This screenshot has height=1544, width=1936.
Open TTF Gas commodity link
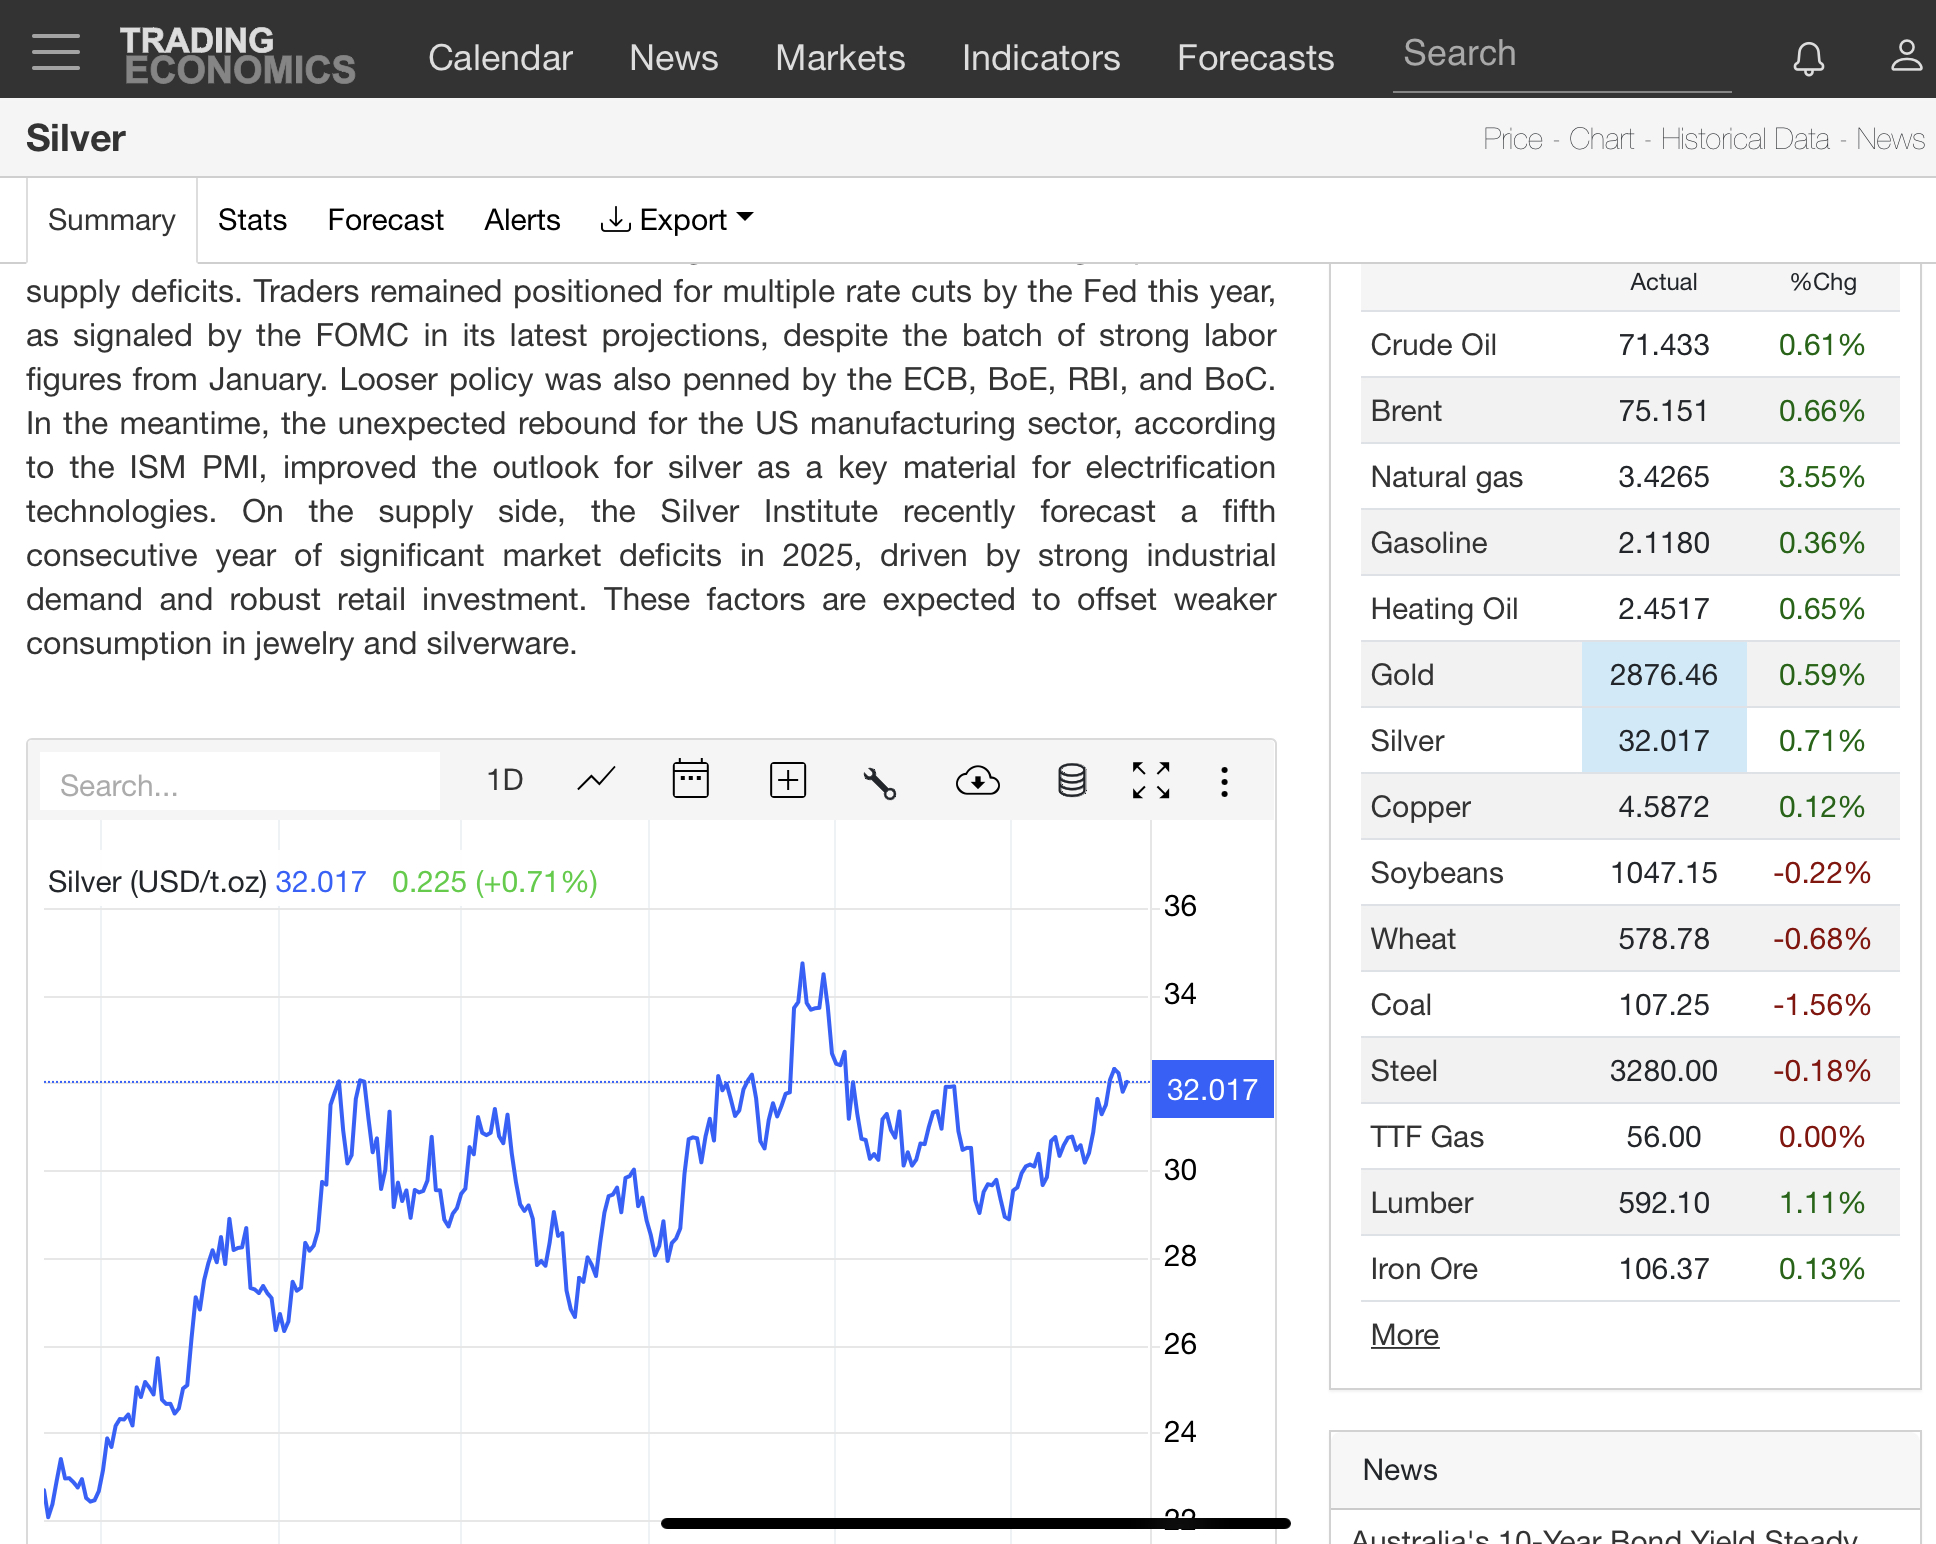tap(1426, 1137)
